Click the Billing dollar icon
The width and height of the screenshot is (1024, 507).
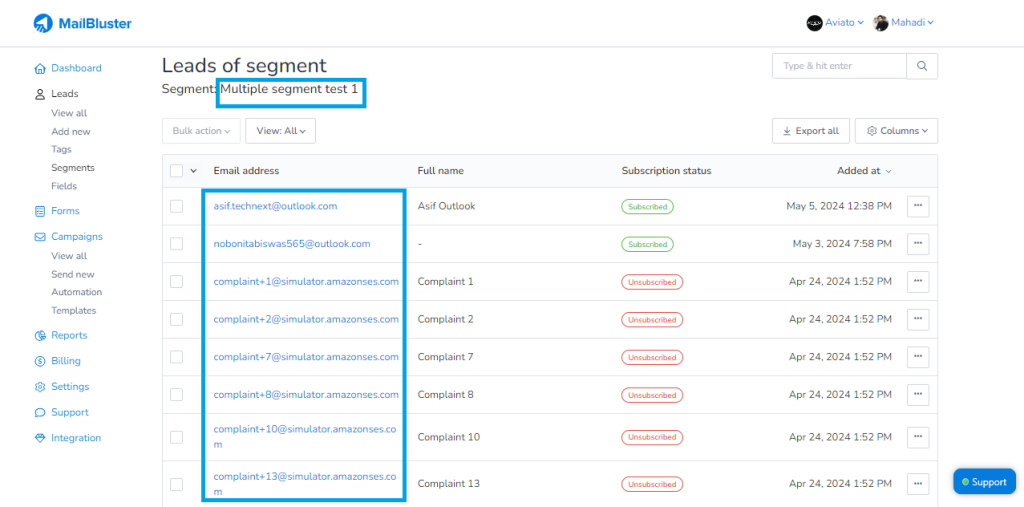tap(40, 361)
